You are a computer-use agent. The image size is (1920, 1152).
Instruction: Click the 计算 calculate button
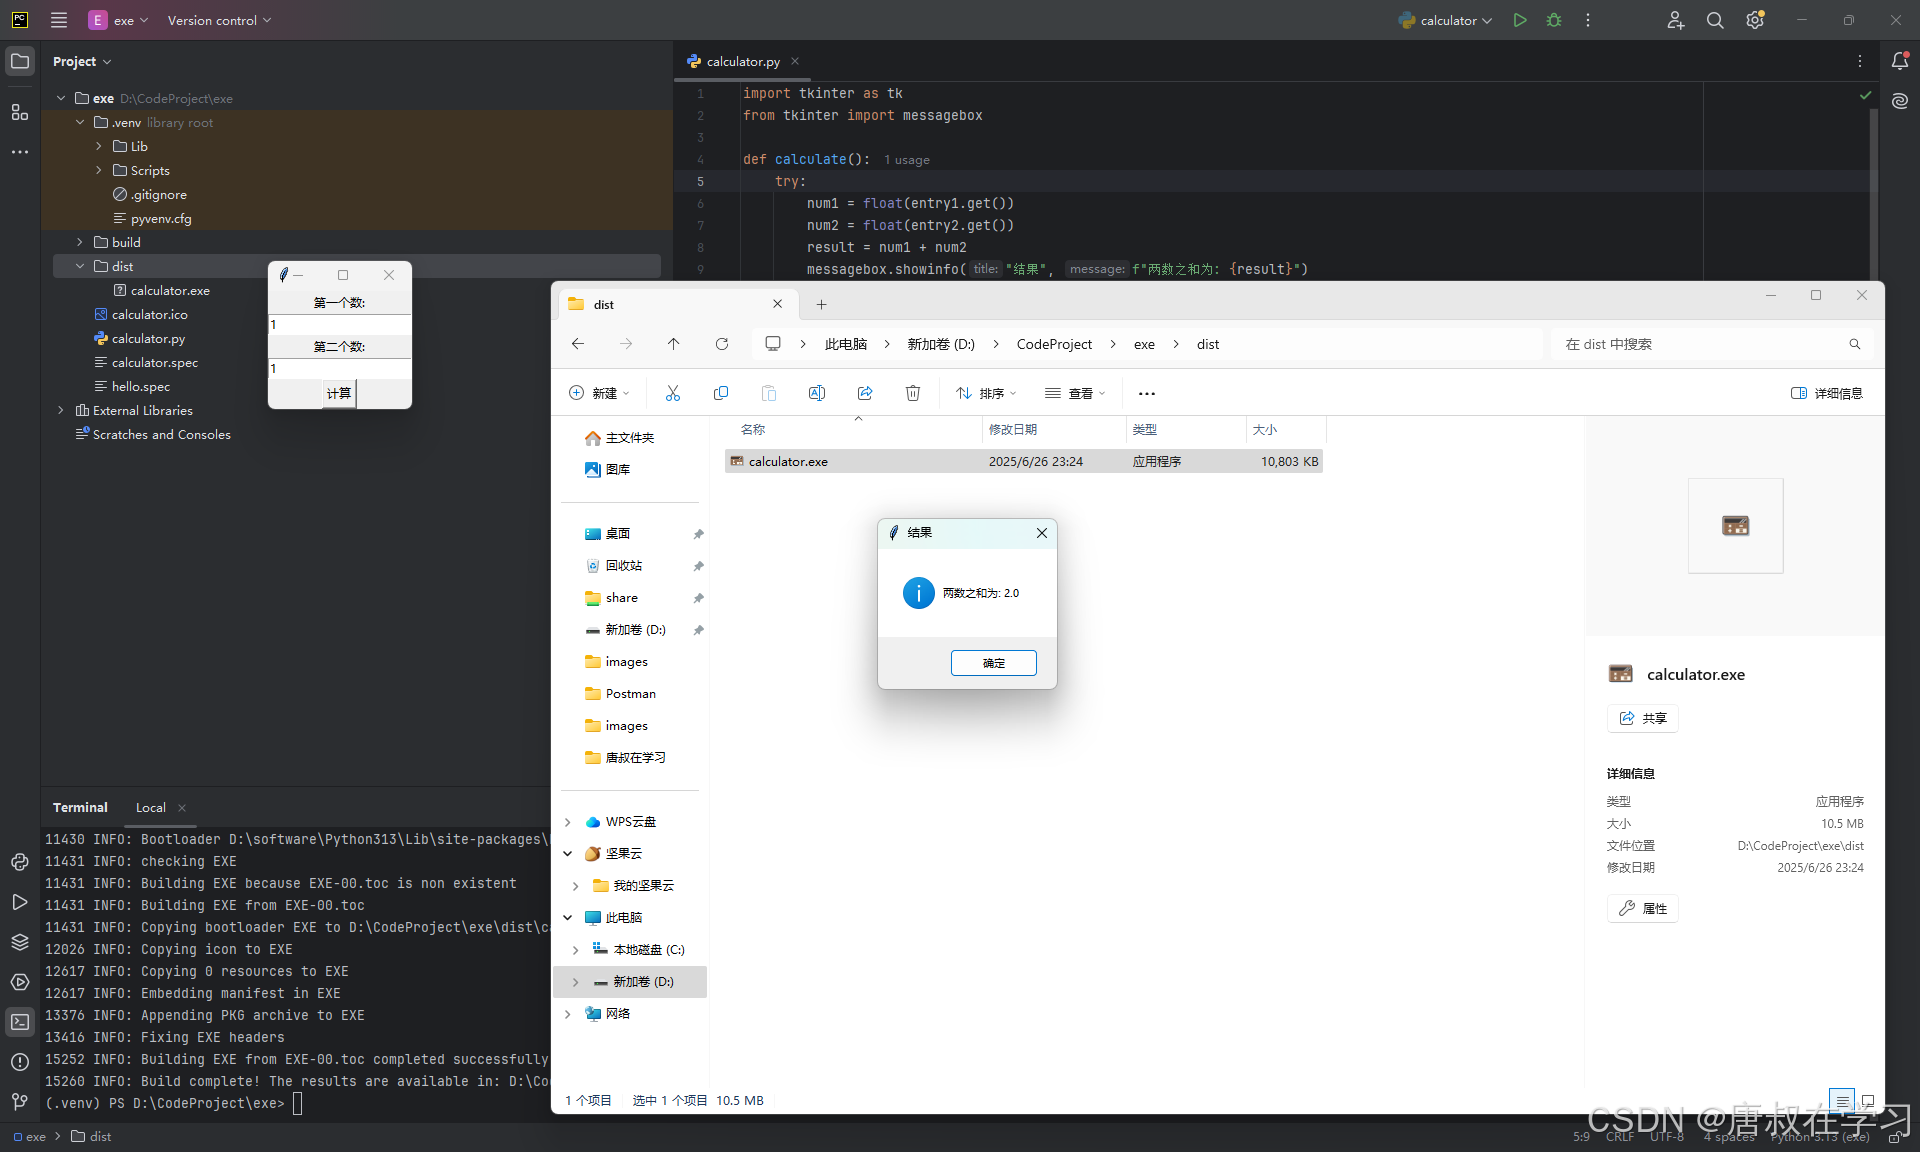[338, 393]
